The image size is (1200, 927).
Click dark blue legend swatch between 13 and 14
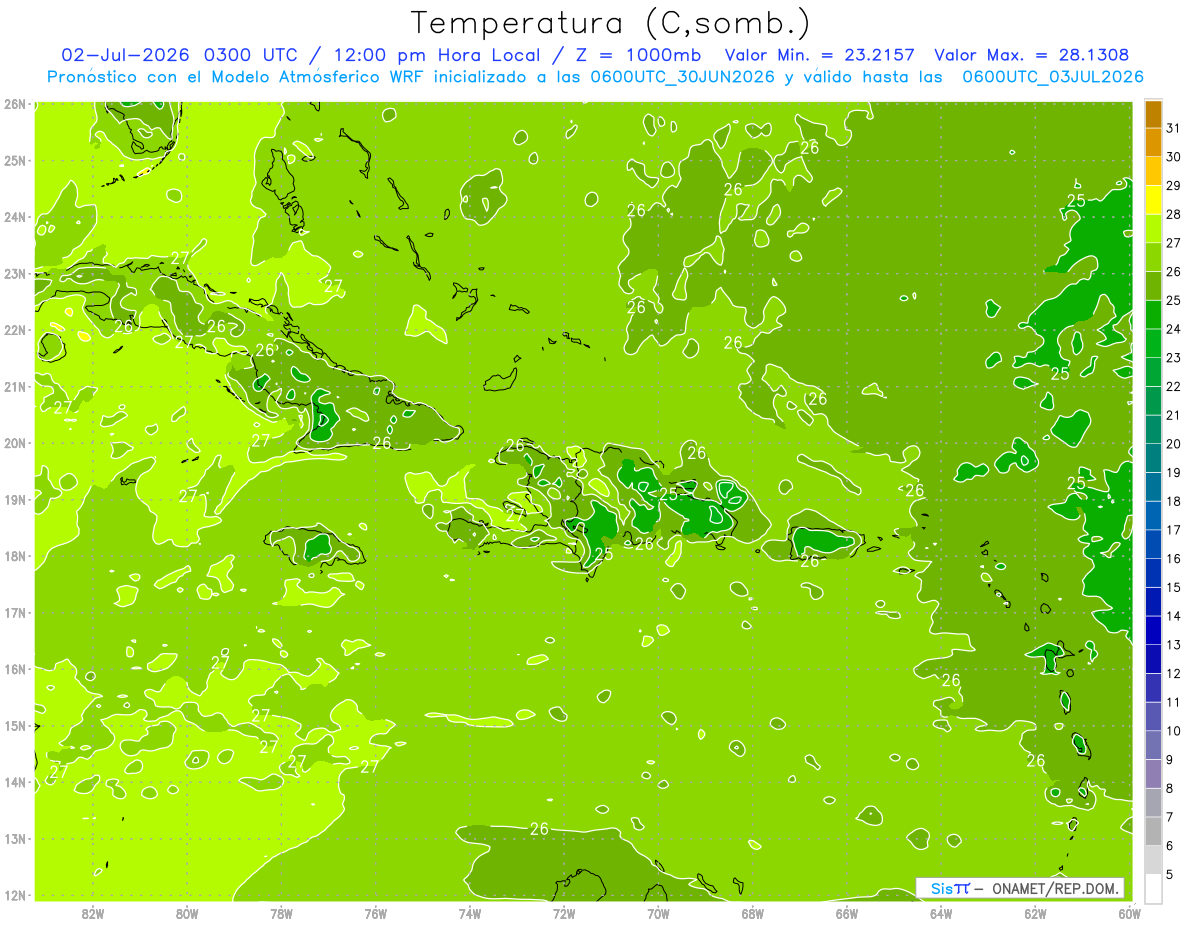point(1153,630)
